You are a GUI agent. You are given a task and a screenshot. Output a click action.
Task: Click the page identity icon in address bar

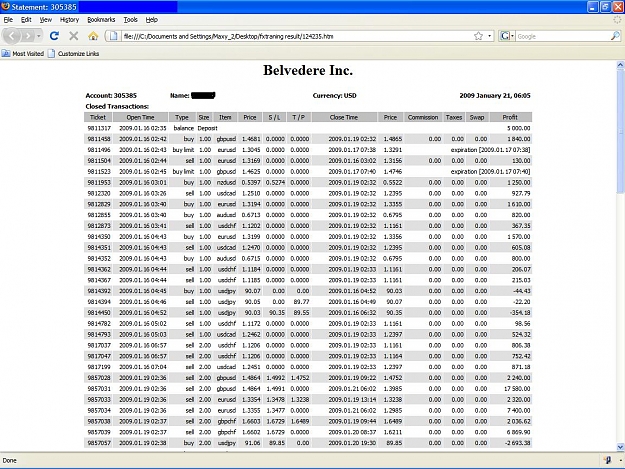114,36
